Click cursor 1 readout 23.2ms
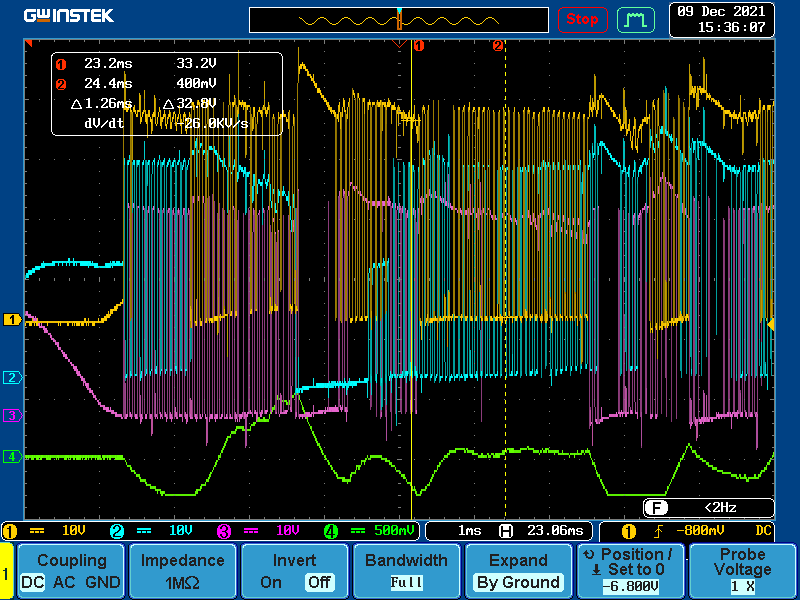Screen dimensions: 800x600 pyautogui.click(x=108, y=64)
